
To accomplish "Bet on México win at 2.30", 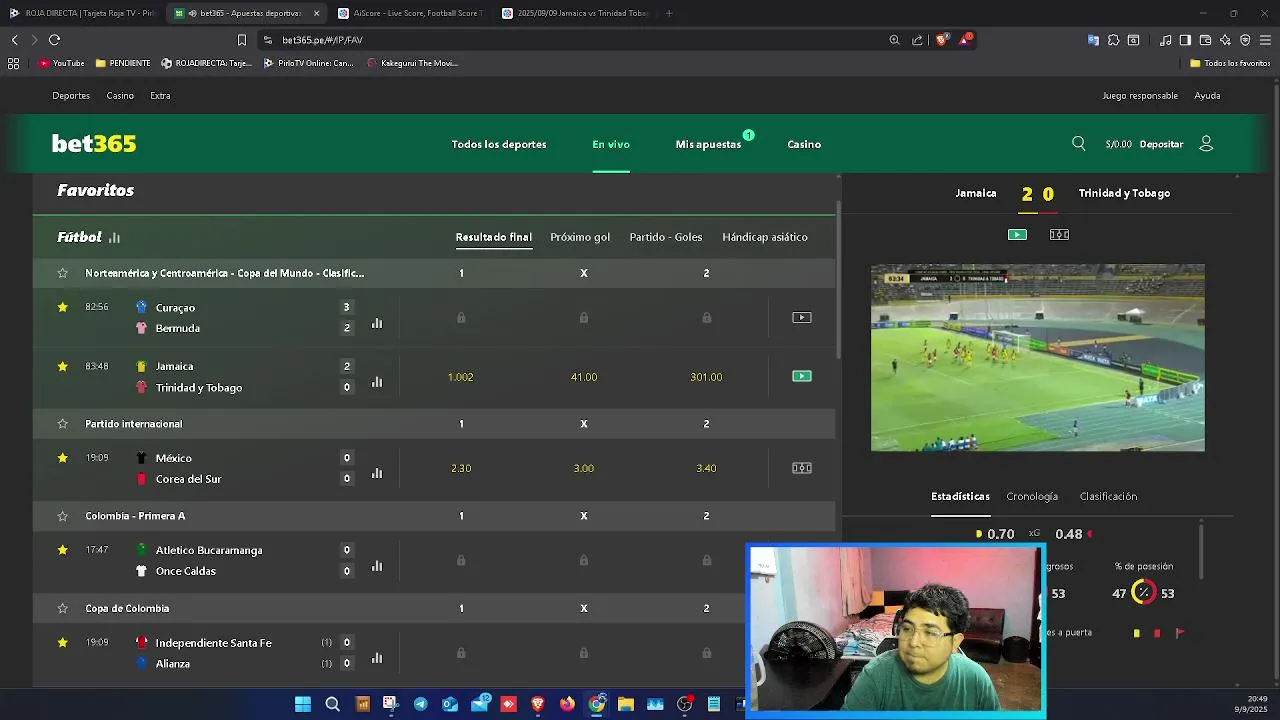I will 461,468.
